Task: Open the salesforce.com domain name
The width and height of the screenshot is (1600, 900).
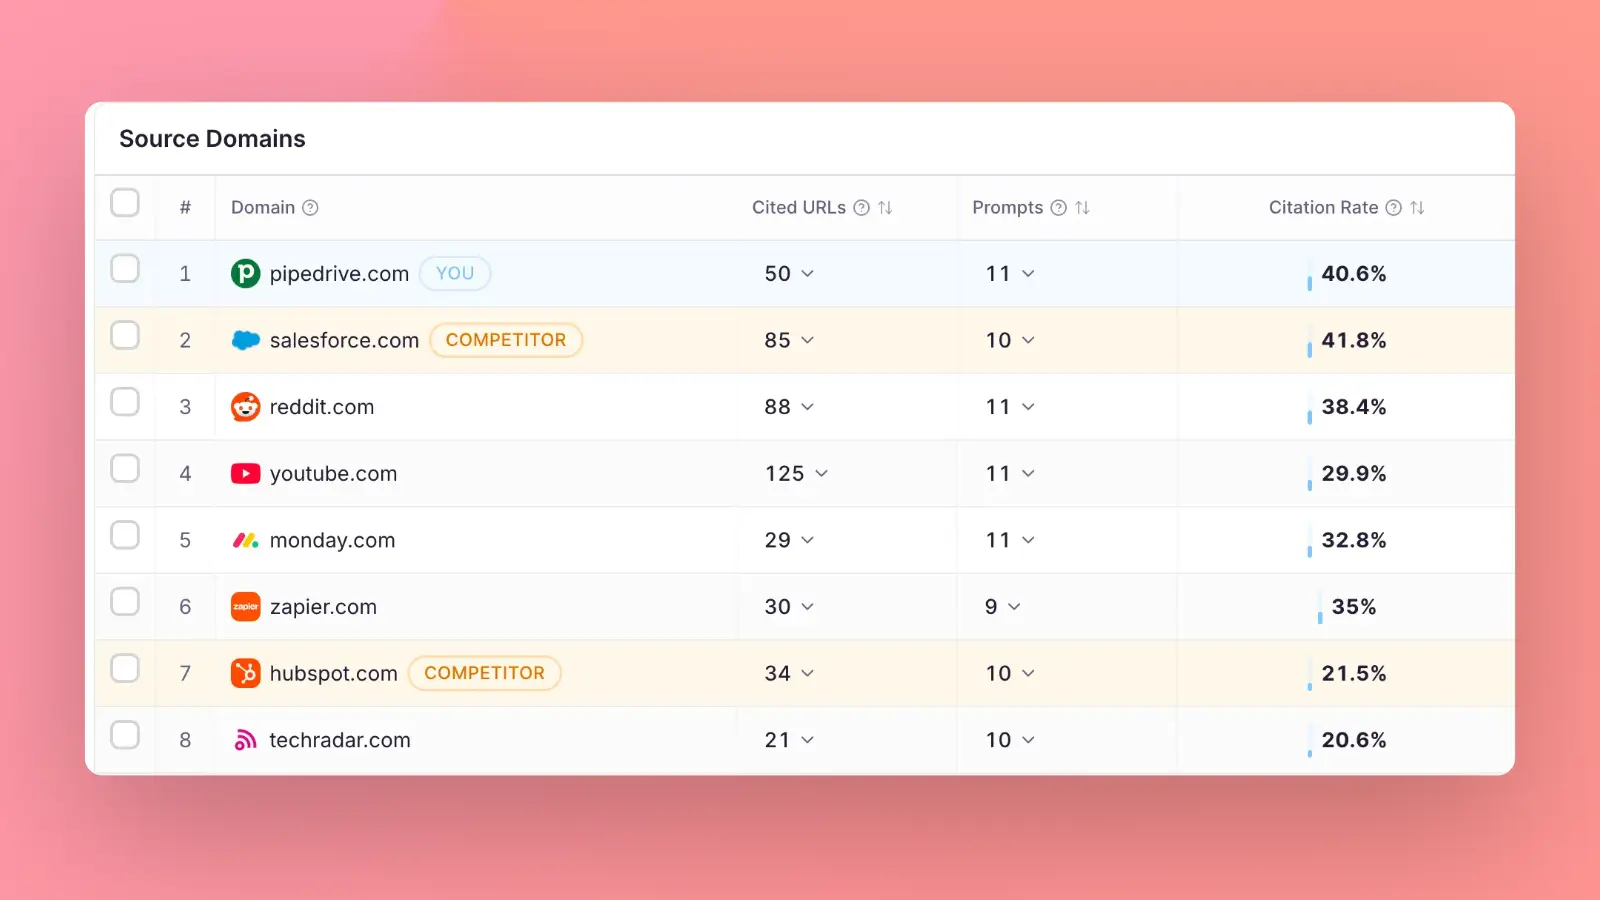Action: click(x=344, y=340)
